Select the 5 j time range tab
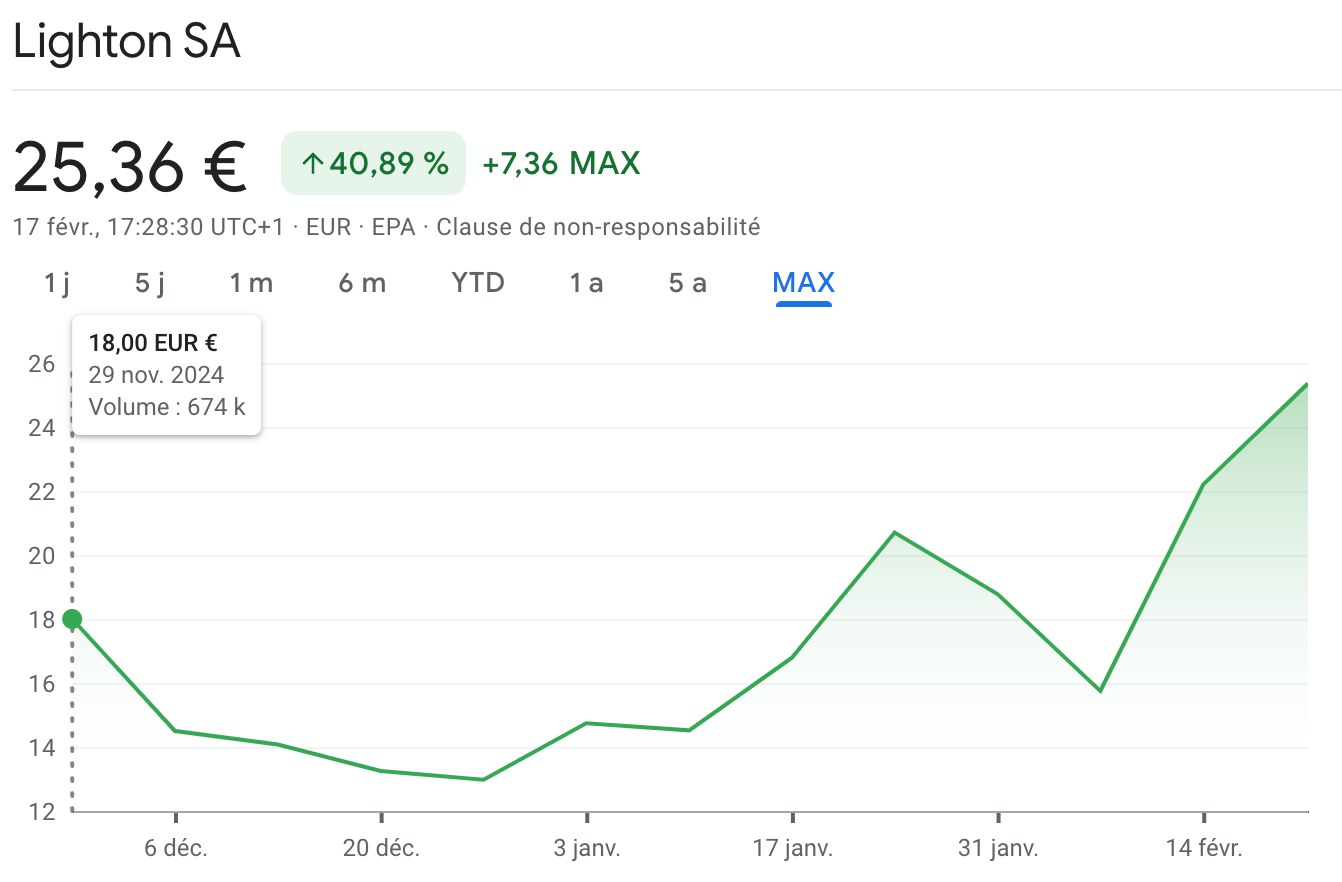This screenshot has width=1342, height=882. [150, 283]
